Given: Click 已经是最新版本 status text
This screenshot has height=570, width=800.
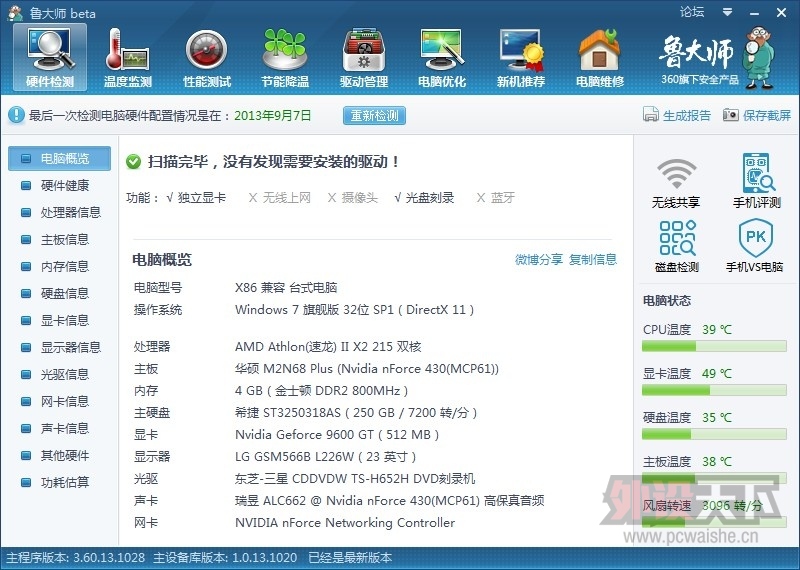Looking at the screenshot, I should point(351,558).
